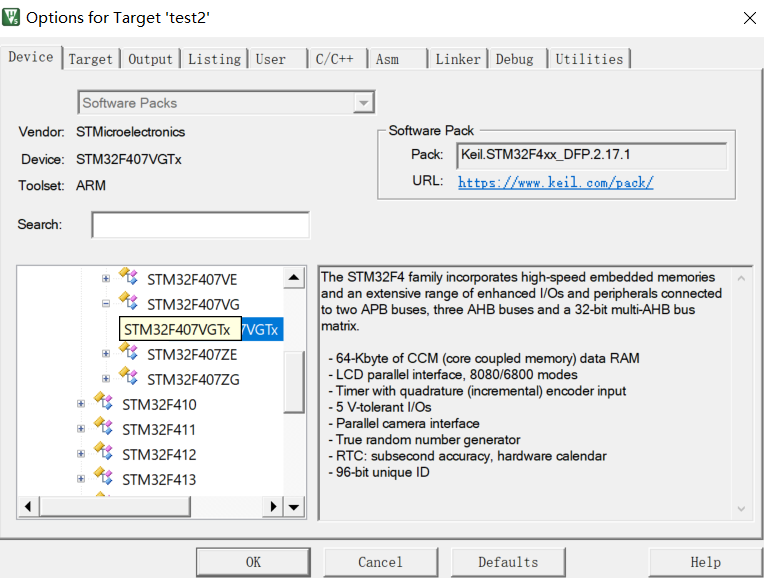Click the Pack name field
764x578 pixels.
(x=592, y=155)
